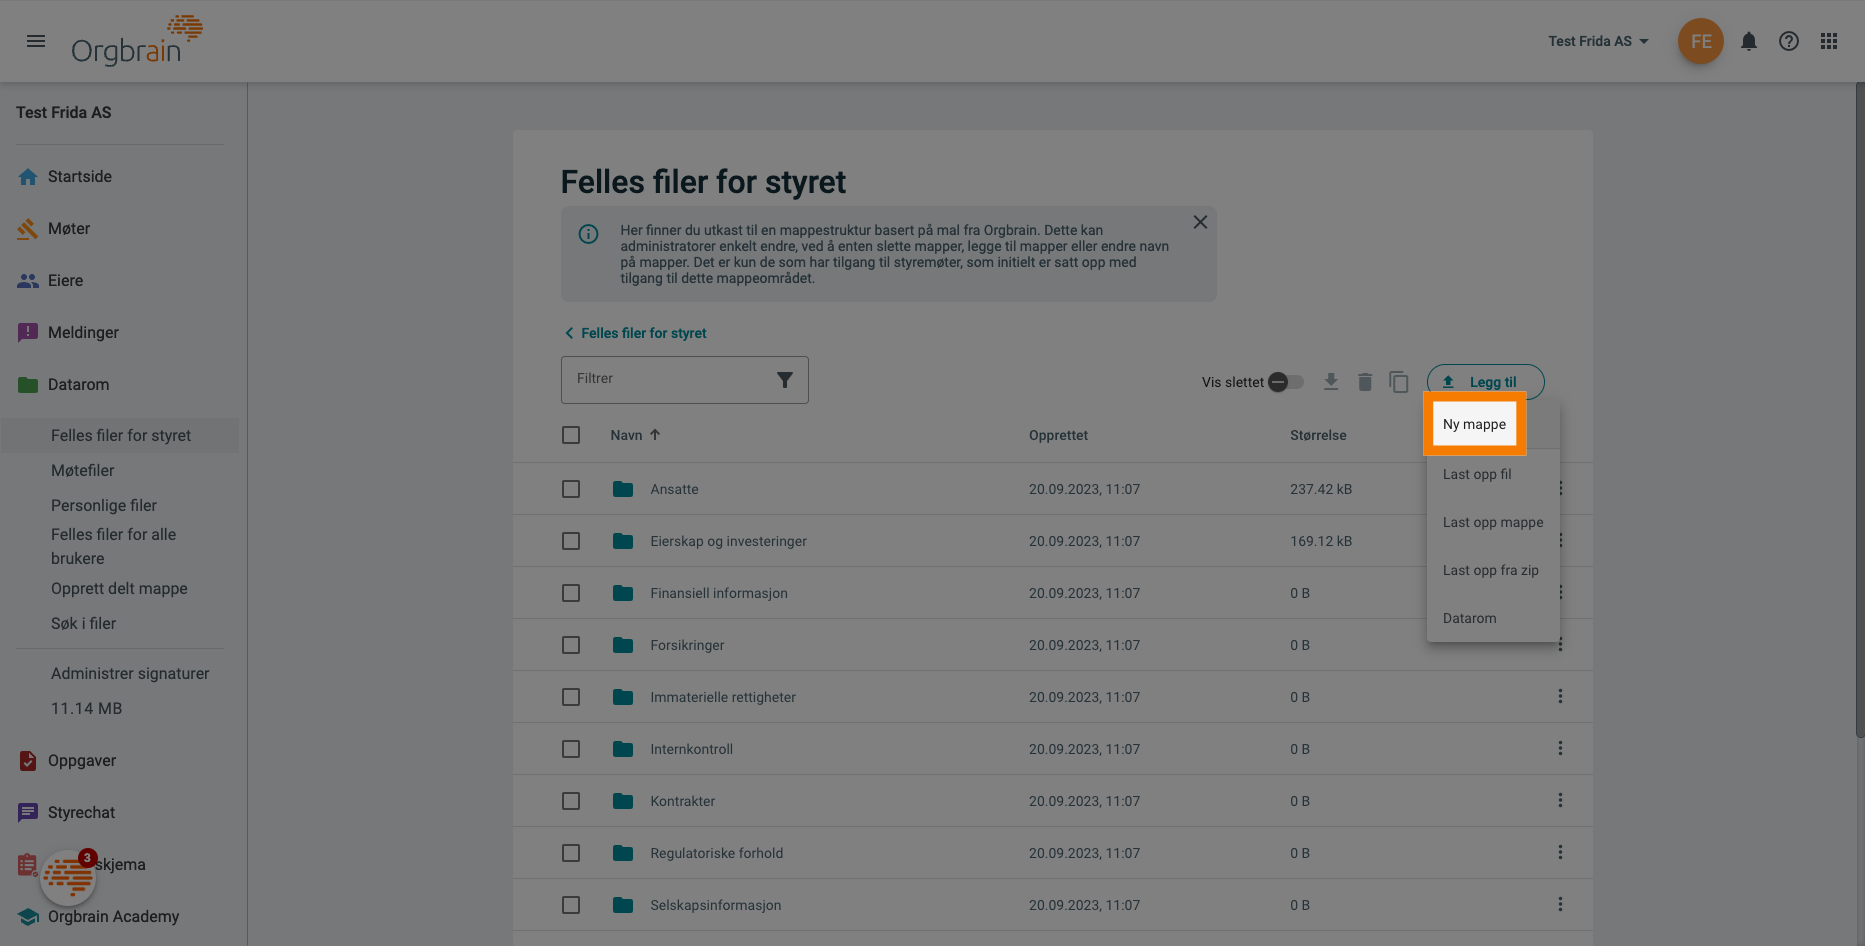Open three-dot menu for Immaterielle rettigheter

pyautogui.click(x=1559, y=696)
